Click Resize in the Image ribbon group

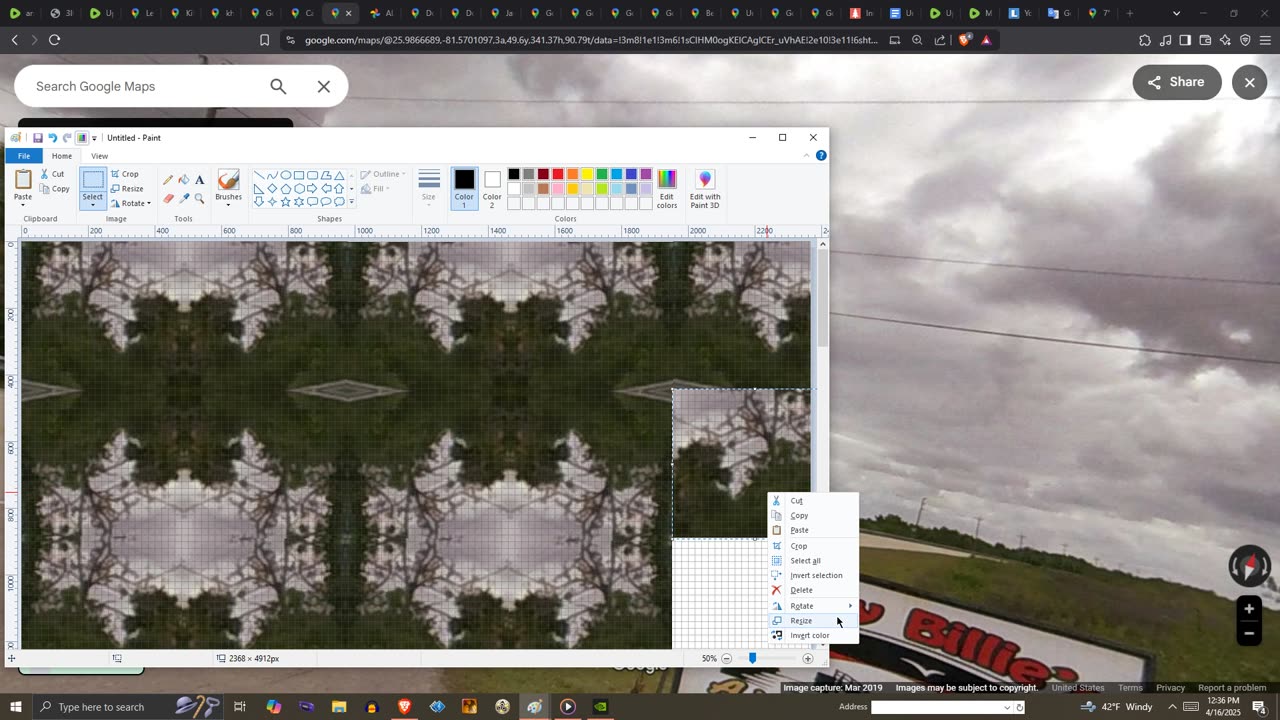[x=127, y=189]
